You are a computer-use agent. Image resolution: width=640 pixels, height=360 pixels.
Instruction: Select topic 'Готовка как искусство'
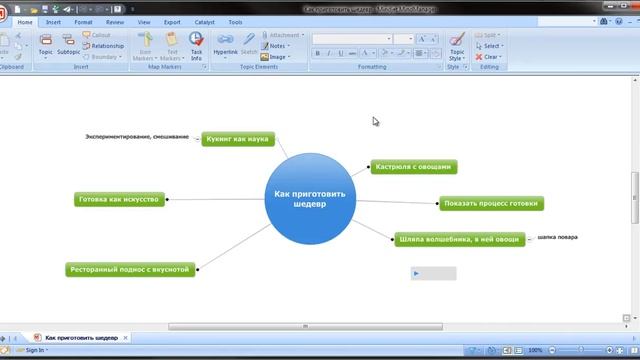click(119, 200)
